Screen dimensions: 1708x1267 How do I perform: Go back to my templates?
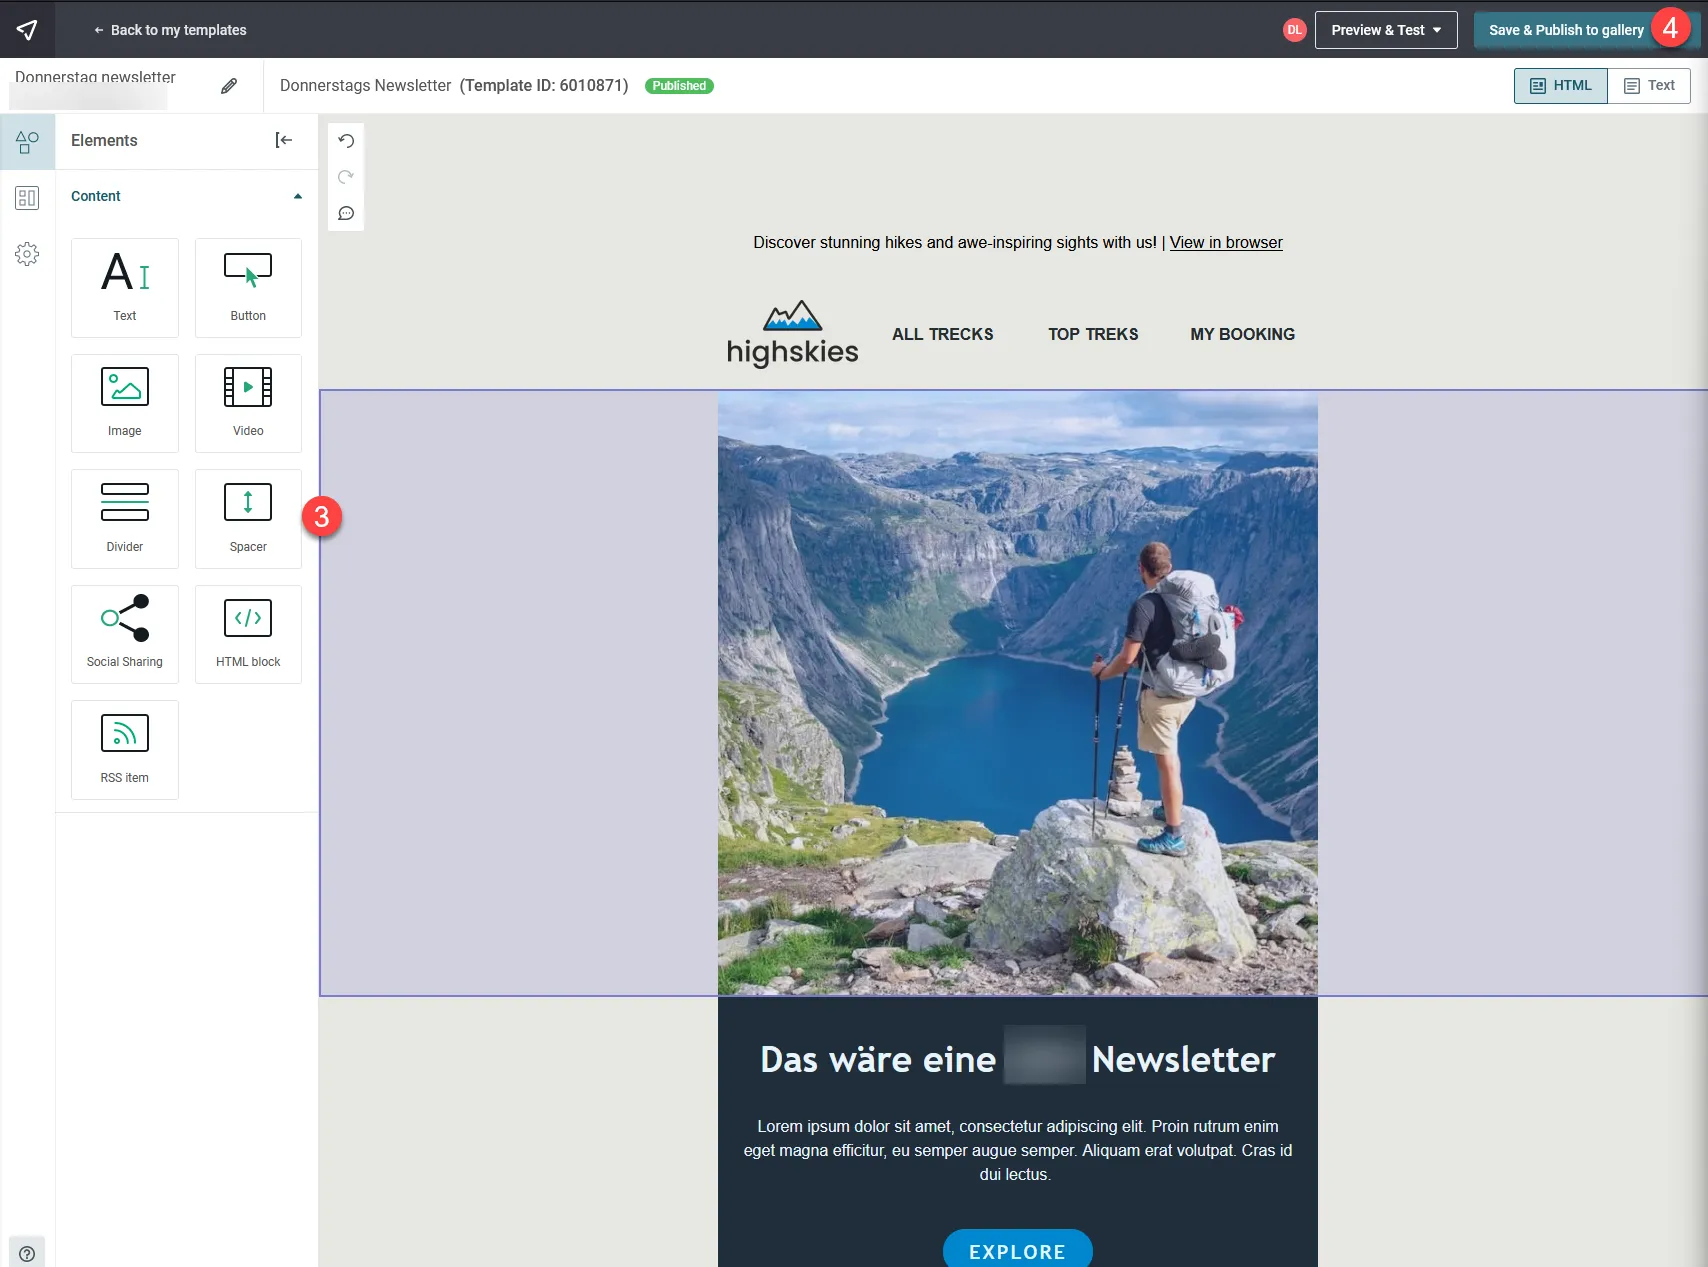pos(170,30)
